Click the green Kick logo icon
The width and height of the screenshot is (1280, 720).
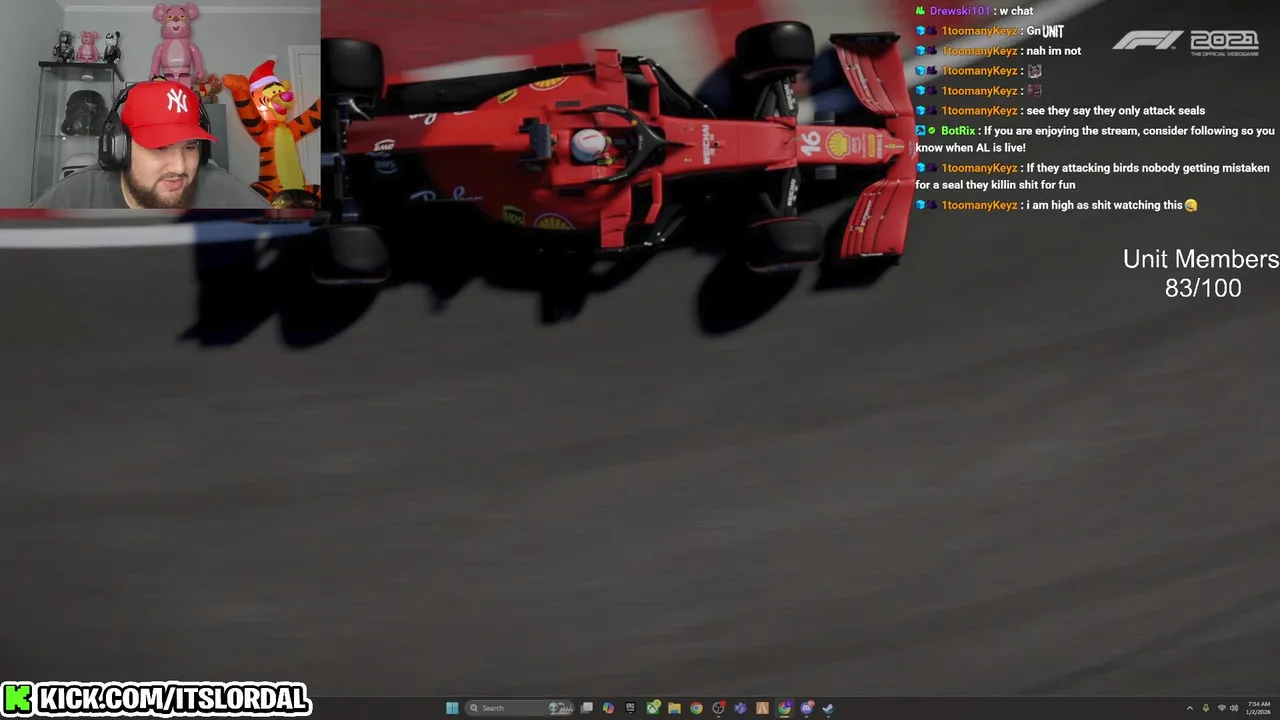tap(17, 699)
